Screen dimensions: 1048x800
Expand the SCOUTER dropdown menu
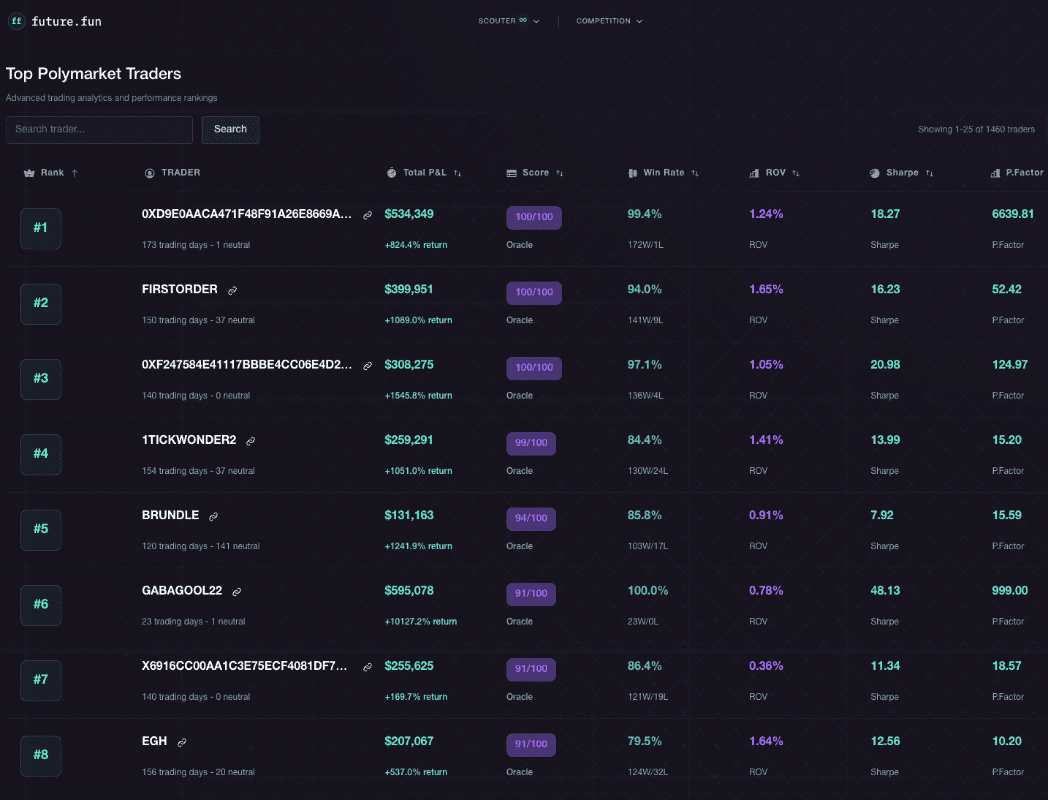point(509,21)
